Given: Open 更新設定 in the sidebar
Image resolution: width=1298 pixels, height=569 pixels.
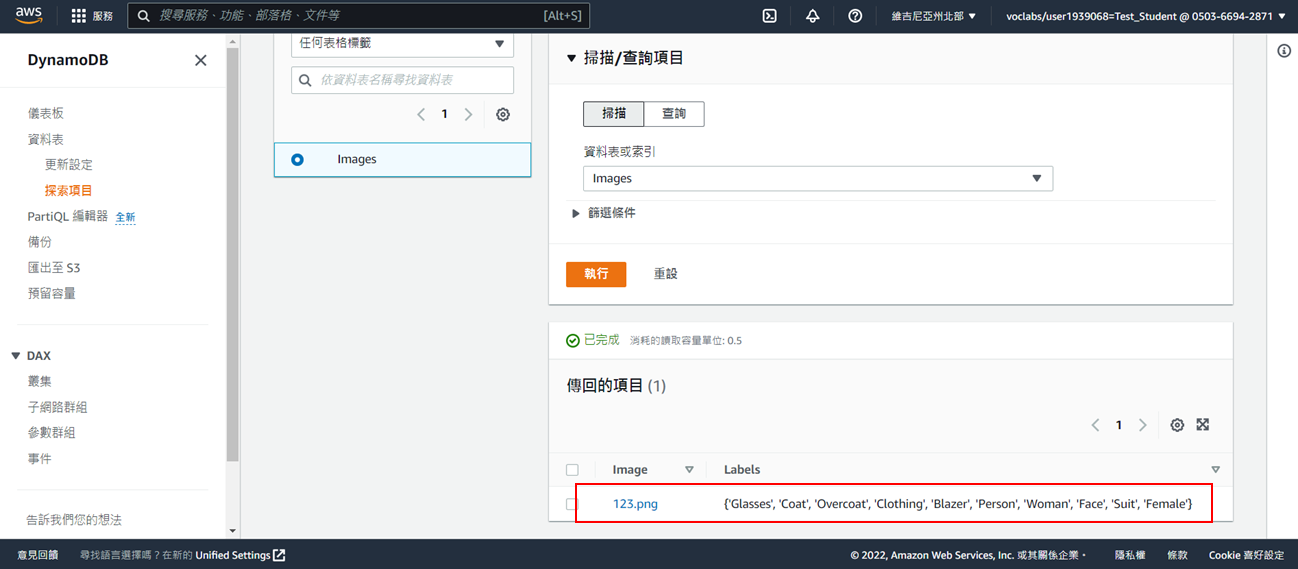Looking at the screenshot, I should coord(69,164).
